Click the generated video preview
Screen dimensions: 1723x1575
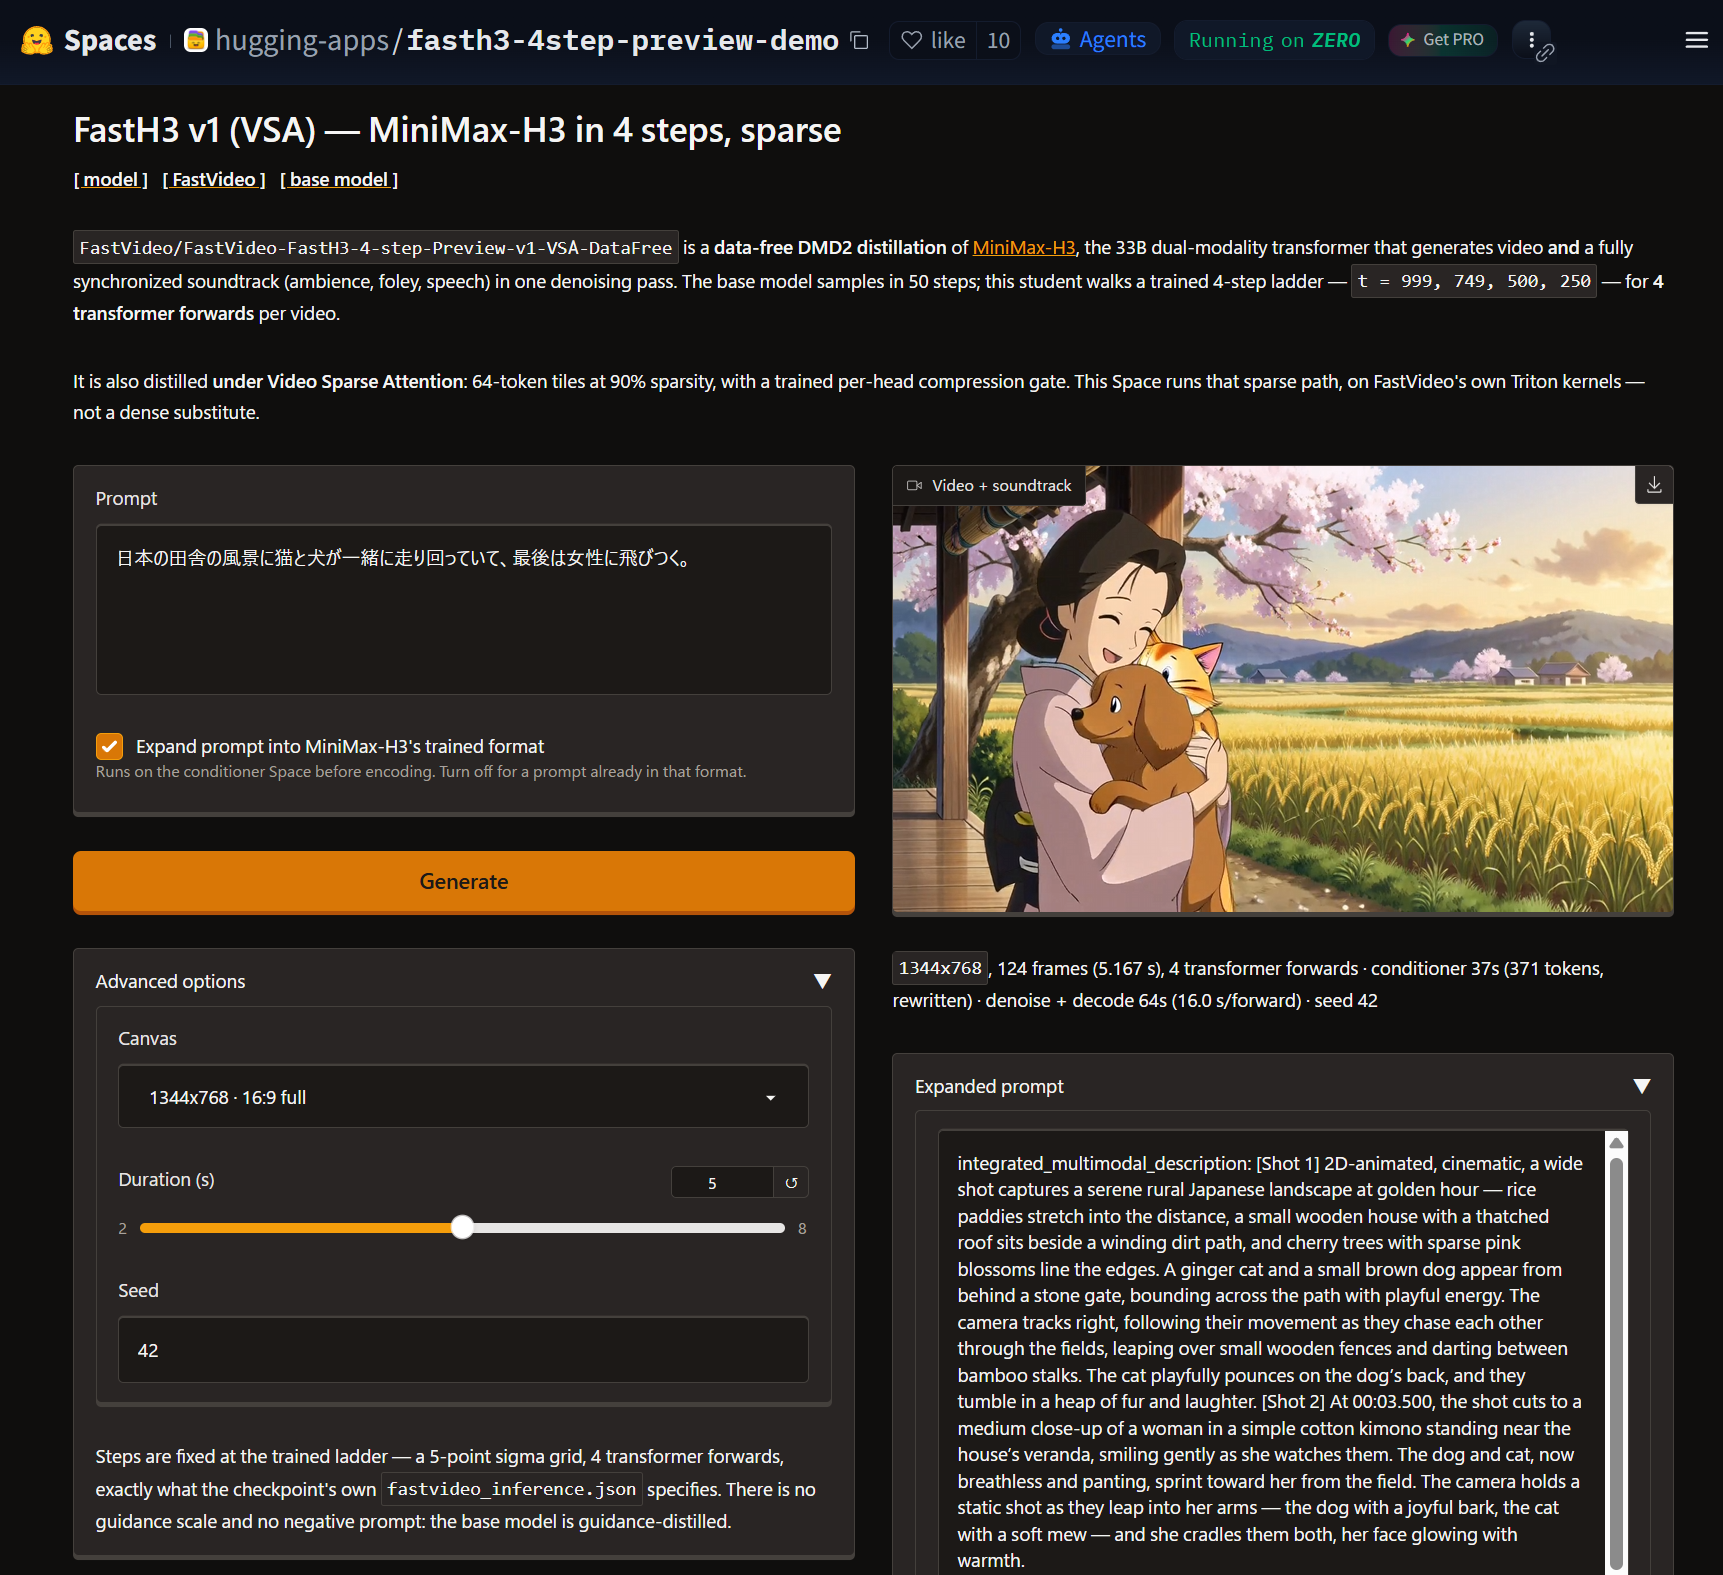(x=1282, y=690)
